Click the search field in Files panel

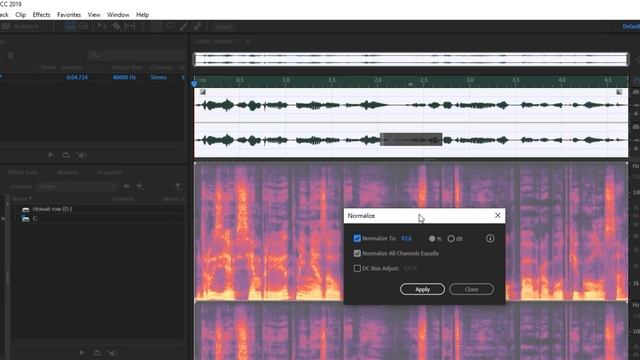[135, 55]
